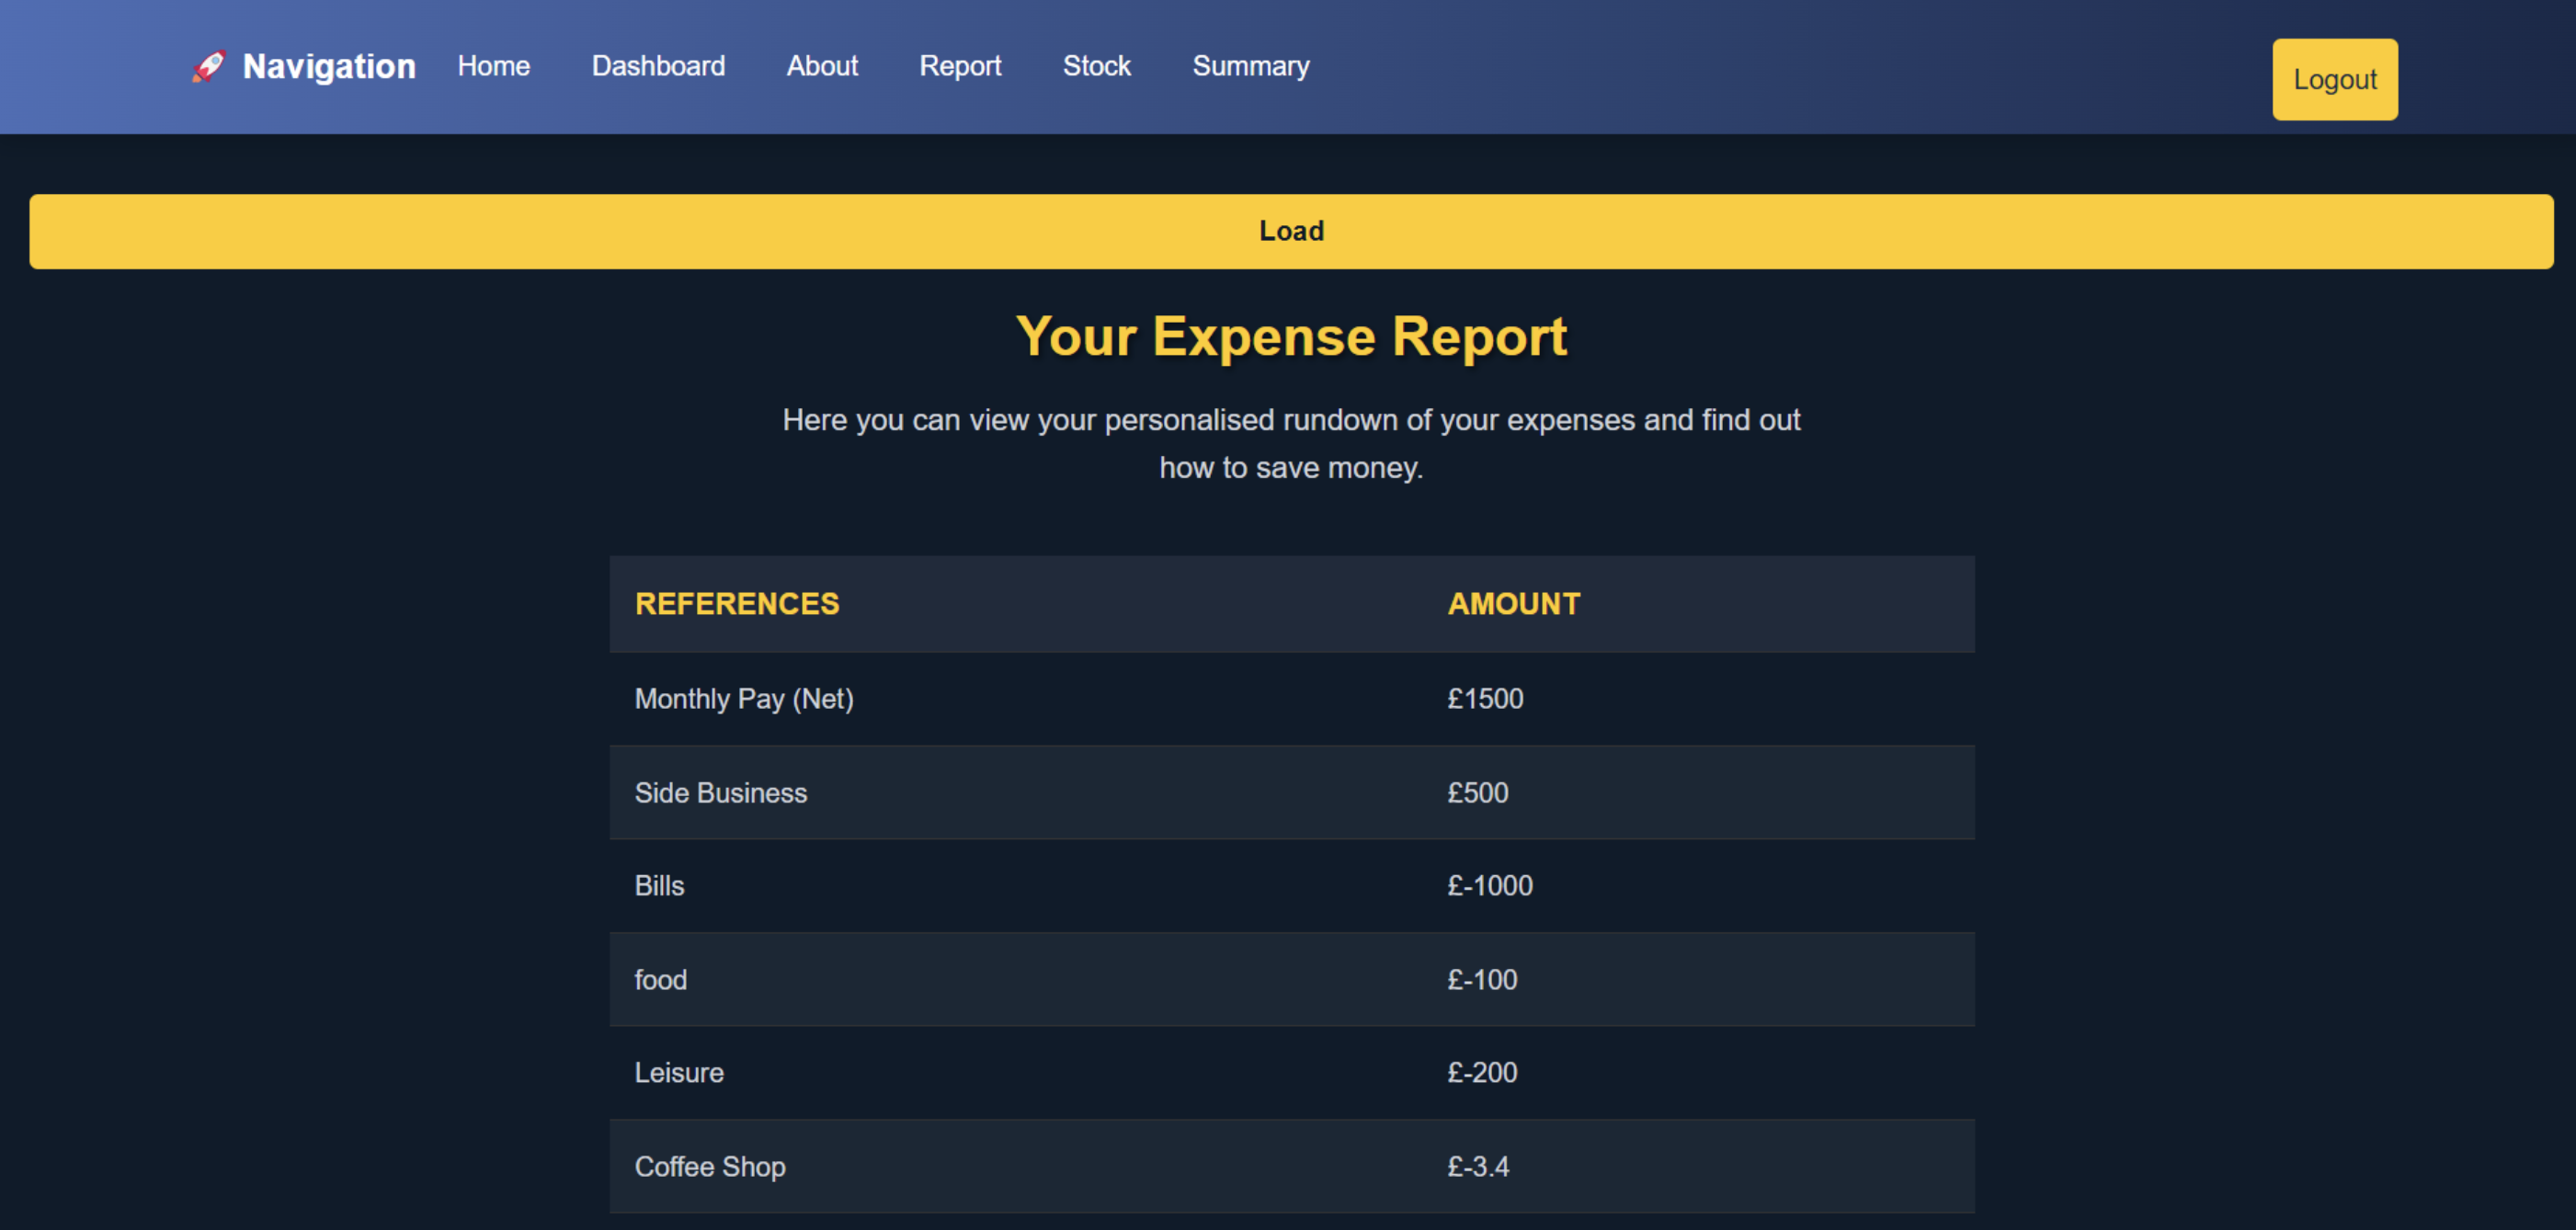Open the Home page link

(493, 66)
